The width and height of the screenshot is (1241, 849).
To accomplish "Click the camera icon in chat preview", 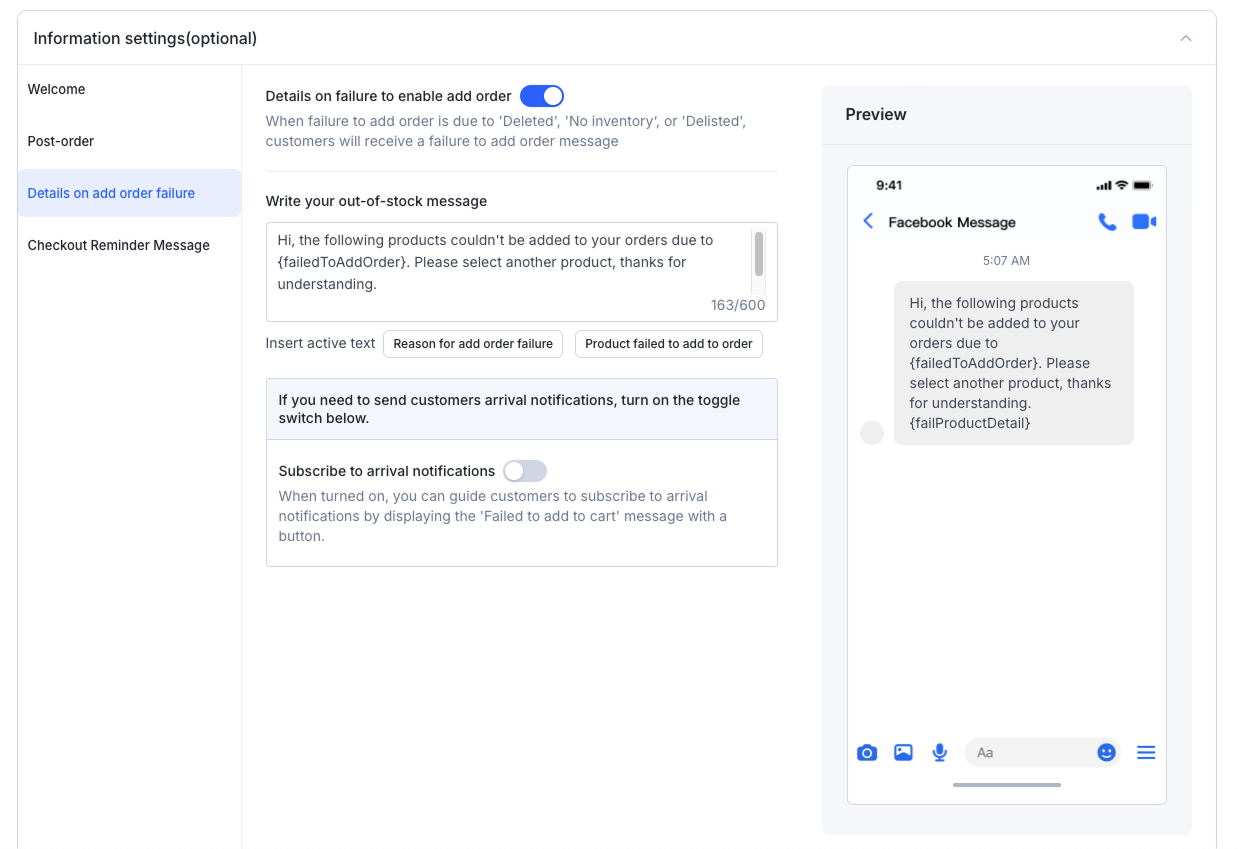I will coord(867,753).
